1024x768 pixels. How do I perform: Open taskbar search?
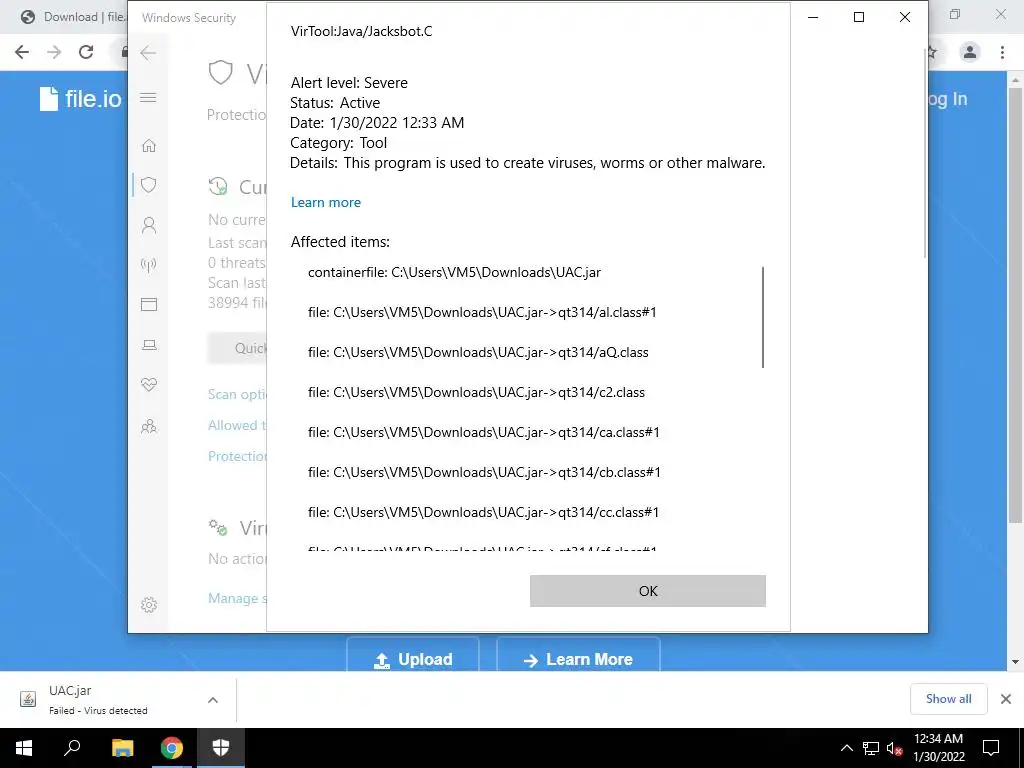[72, 748]
